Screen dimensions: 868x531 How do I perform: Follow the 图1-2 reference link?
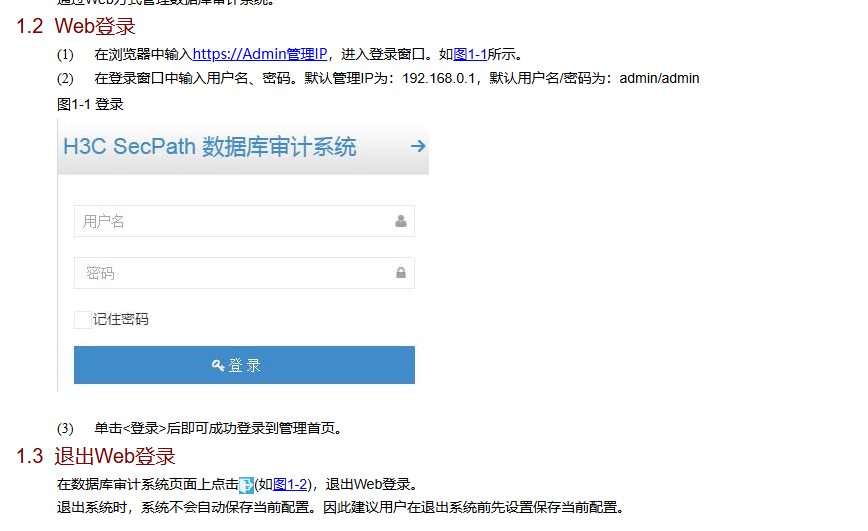coord(290,484)
